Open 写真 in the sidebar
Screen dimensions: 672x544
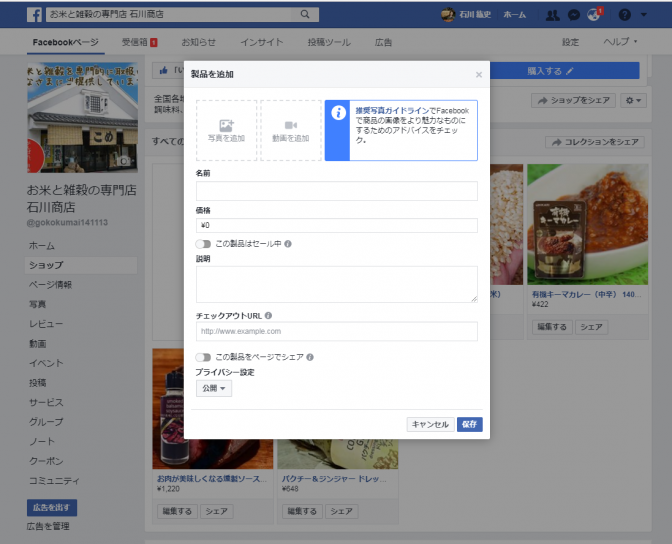pyautogui.click(x=37, y=304)
